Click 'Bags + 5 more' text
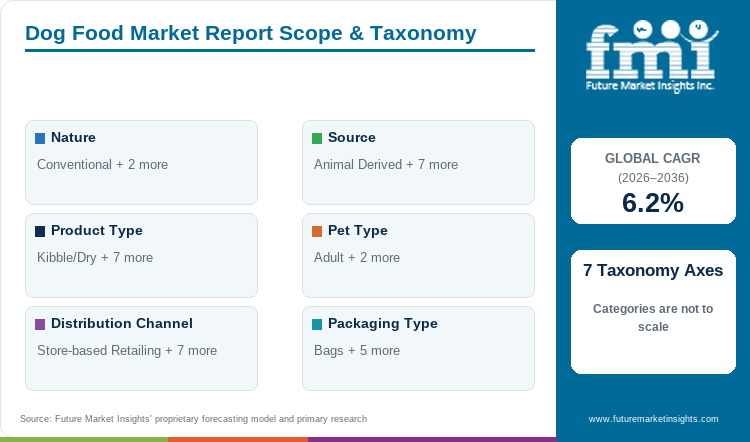Screen dimensions: 750x442 pyautogui.click(x=357, y=351)
